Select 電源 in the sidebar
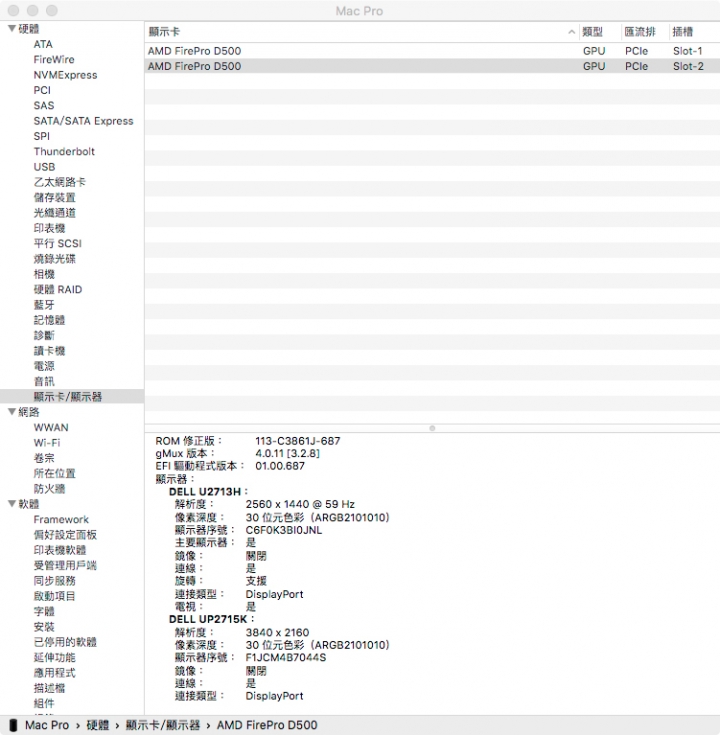Image resolution: width=720 pixels, height=735 pixels. coord(44,366)
